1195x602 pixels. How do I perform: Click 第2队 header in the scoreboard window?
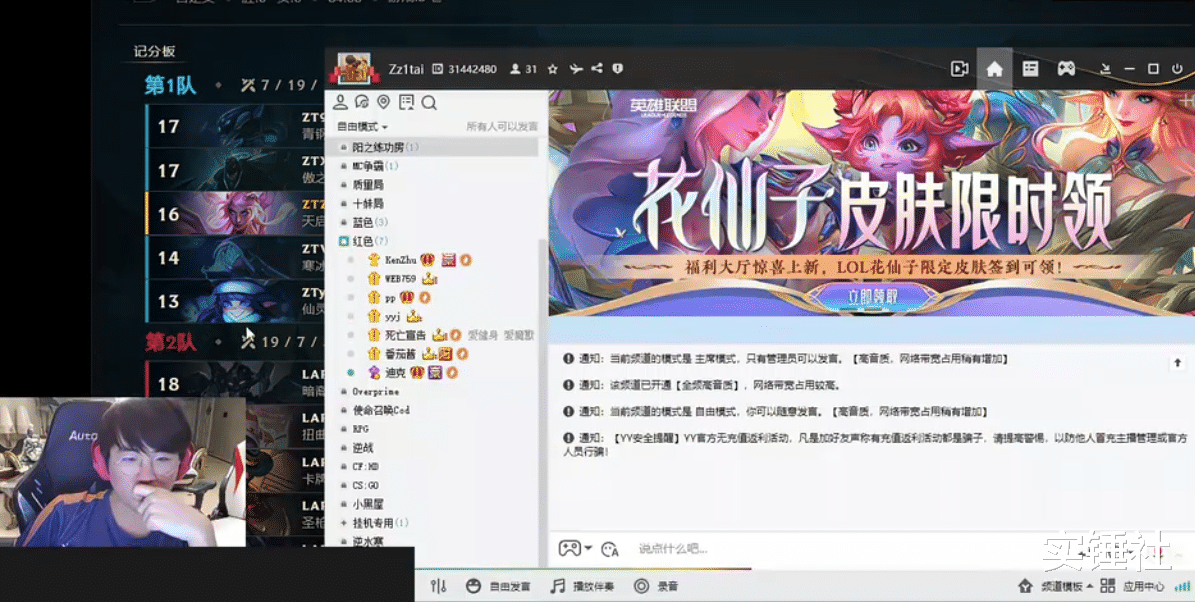pyautogui.click(x=170, y=342)
